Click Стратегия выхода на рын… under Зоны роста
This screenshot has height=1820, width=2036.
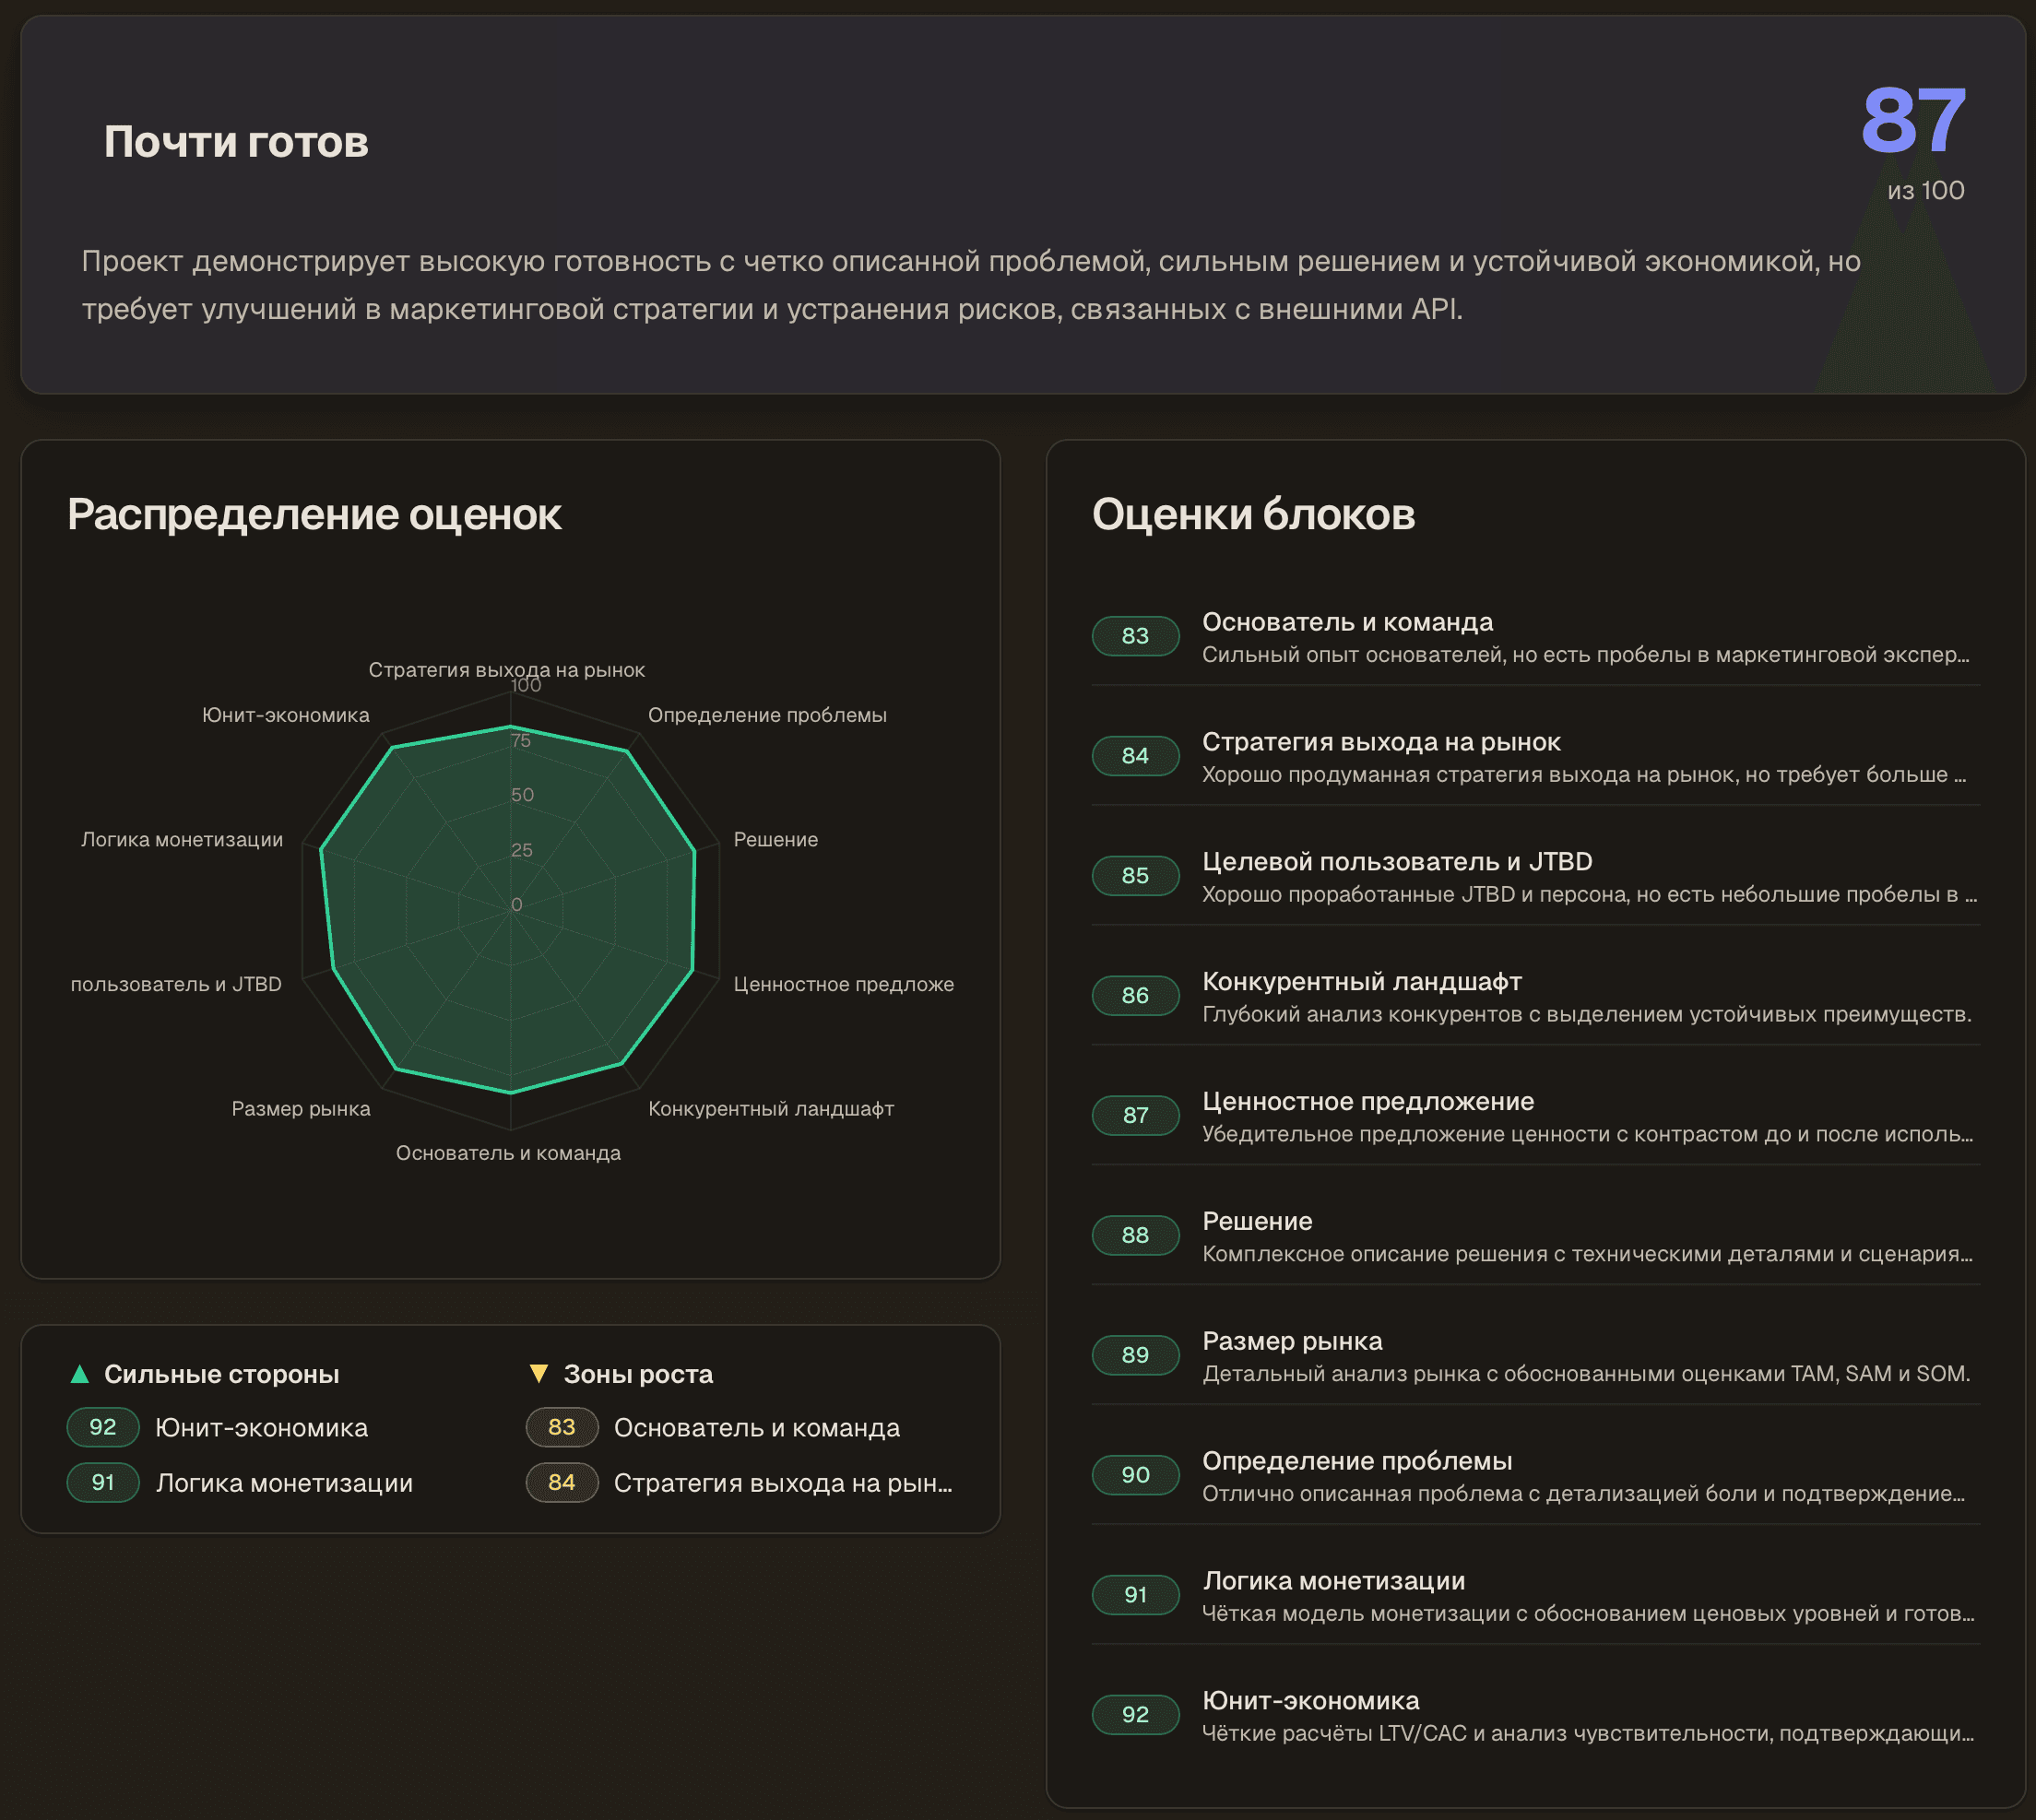(782, 1483)
